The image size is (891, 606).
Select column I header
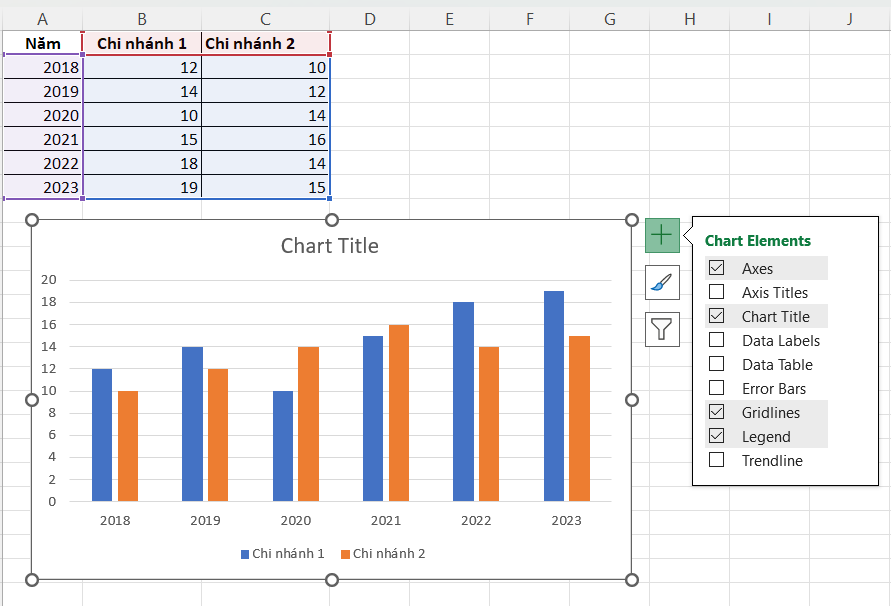pyautogui.click(x=769, y=19)
